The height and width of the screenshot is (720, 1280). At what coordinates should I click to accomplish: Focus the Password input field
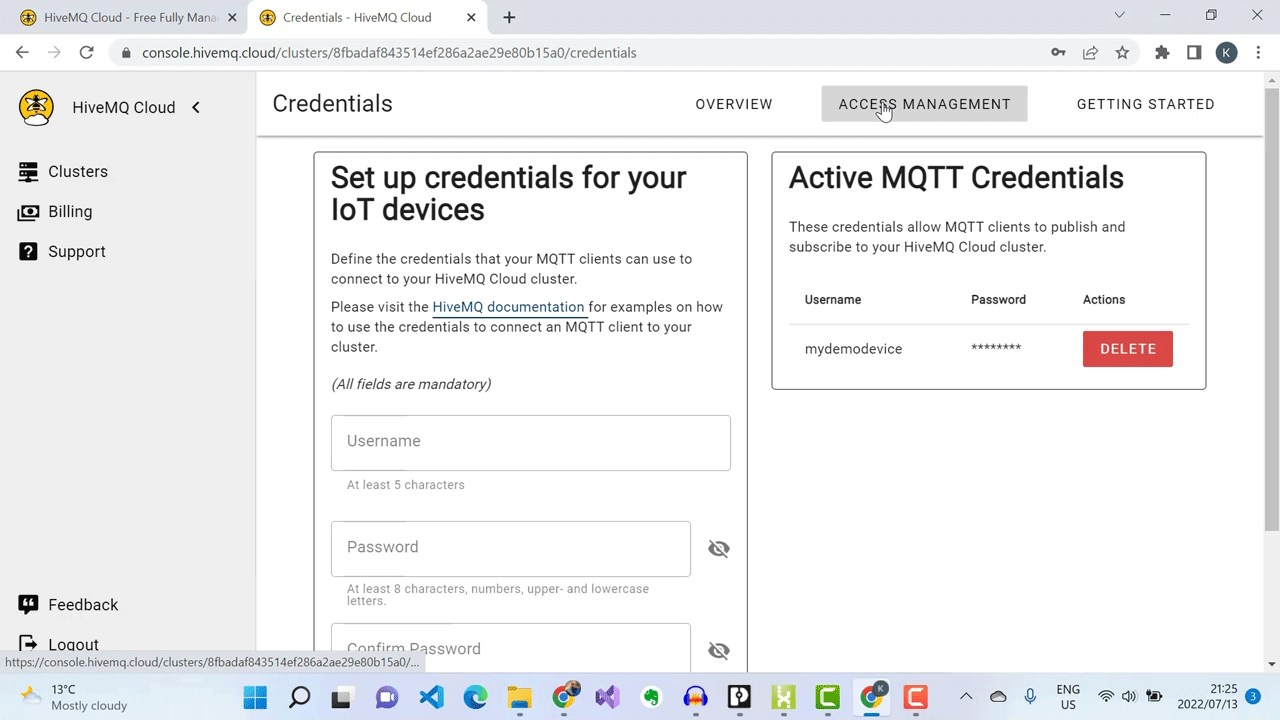[x=511, y=549]
